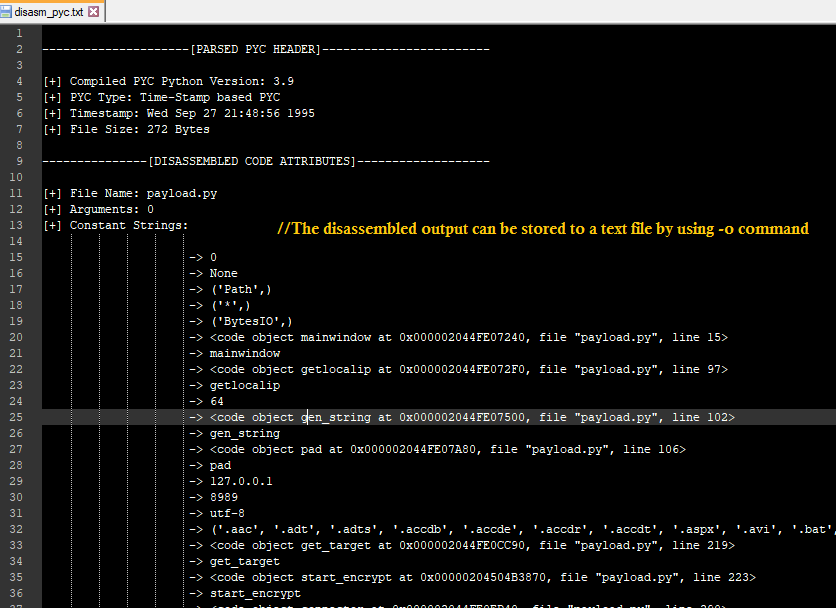The height and width of the screenshot is (608, 836).
Task: Click the 8989 port value line
Action: coord(224,497)
